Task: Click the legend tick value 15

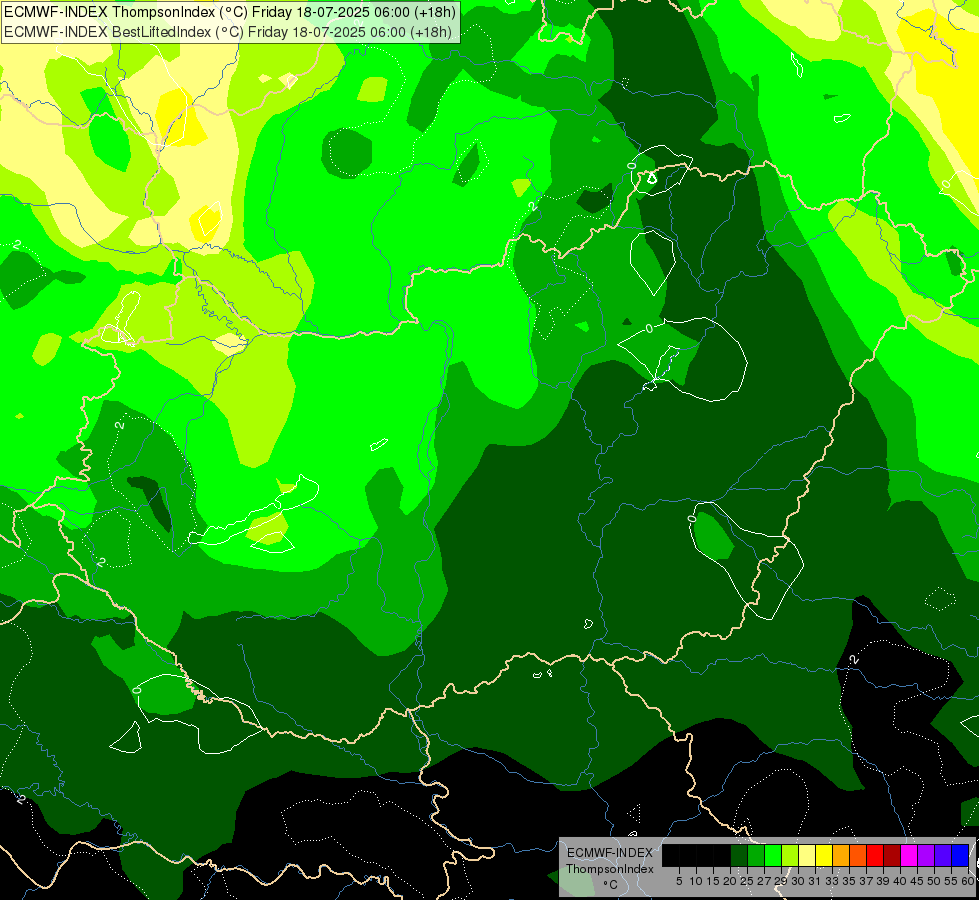Action: coord(713,881)
